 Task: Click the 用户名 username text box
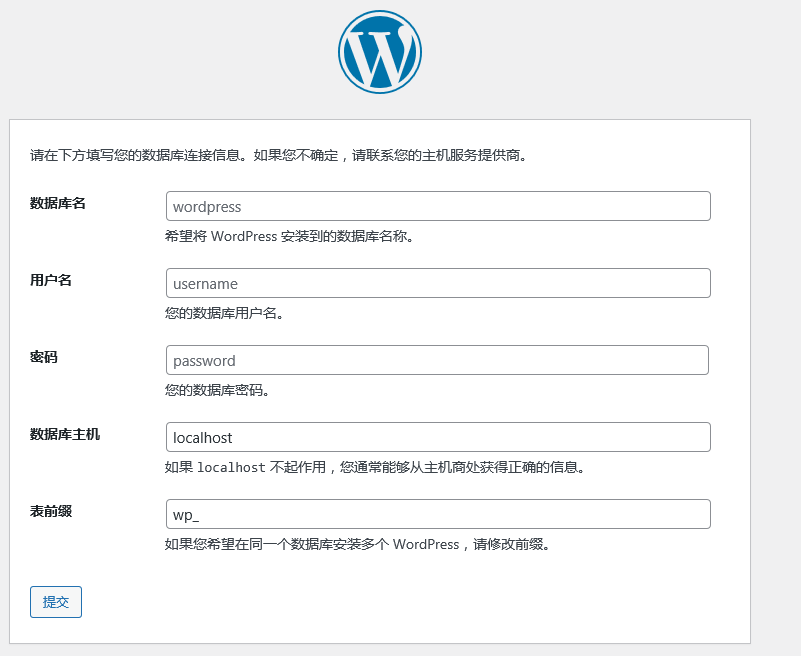[x=438, y=284]
